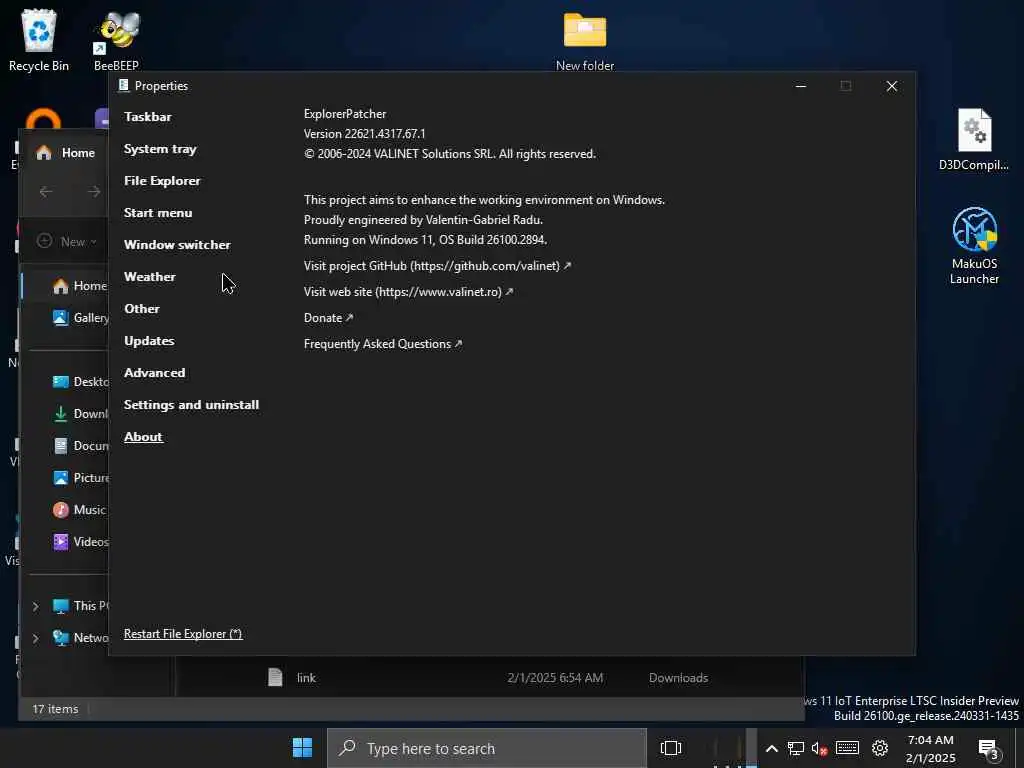Screen dimensions: 1024x768
Task: Open Pictures folder in navigation pane
Action: [x=80, y=478]
